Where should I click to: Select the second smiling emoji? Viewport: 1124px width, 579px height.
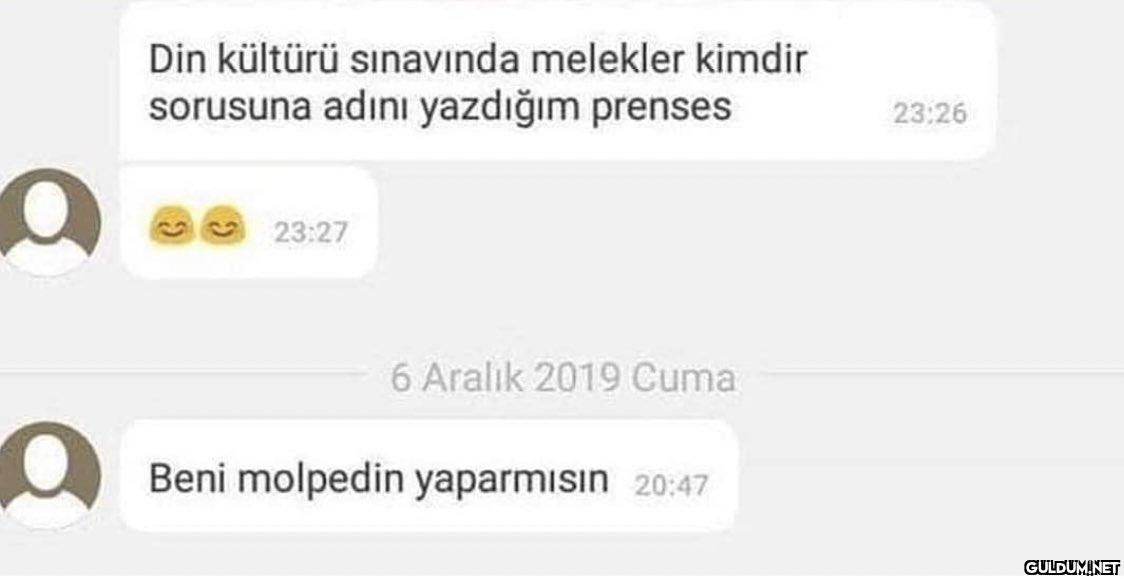222,226
